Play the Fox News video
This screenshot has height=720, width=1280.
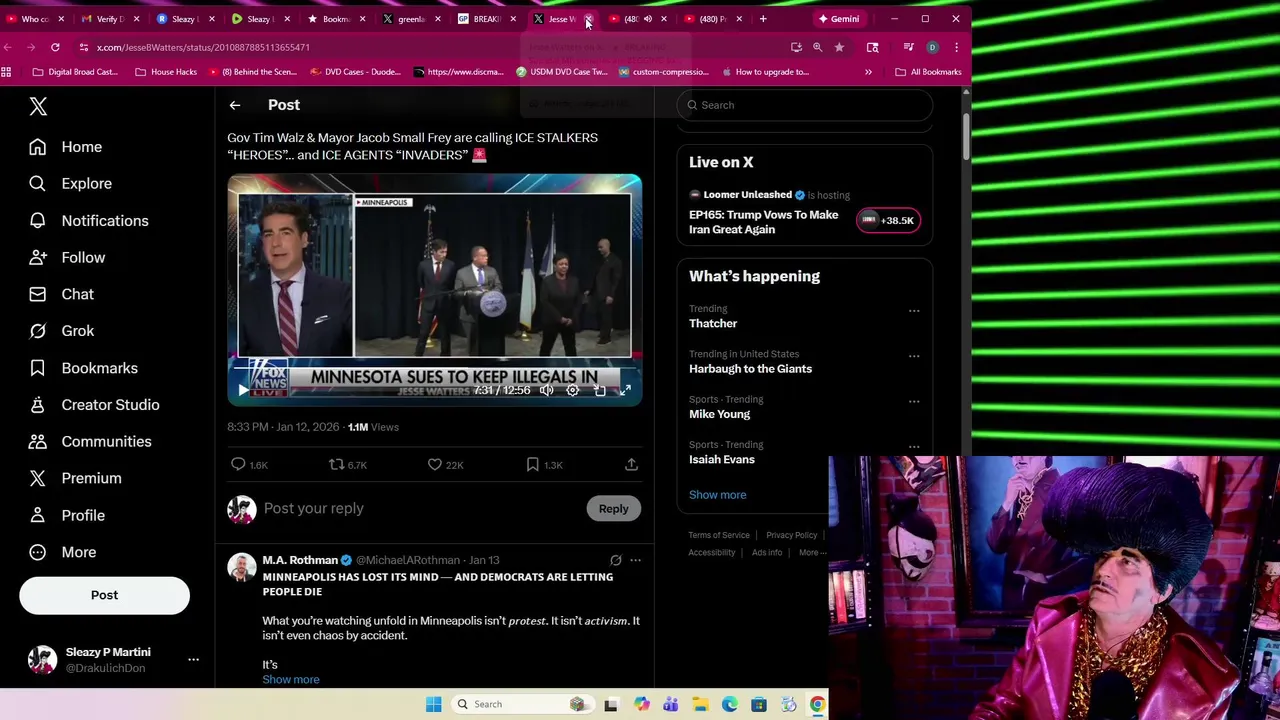[243, 390]
